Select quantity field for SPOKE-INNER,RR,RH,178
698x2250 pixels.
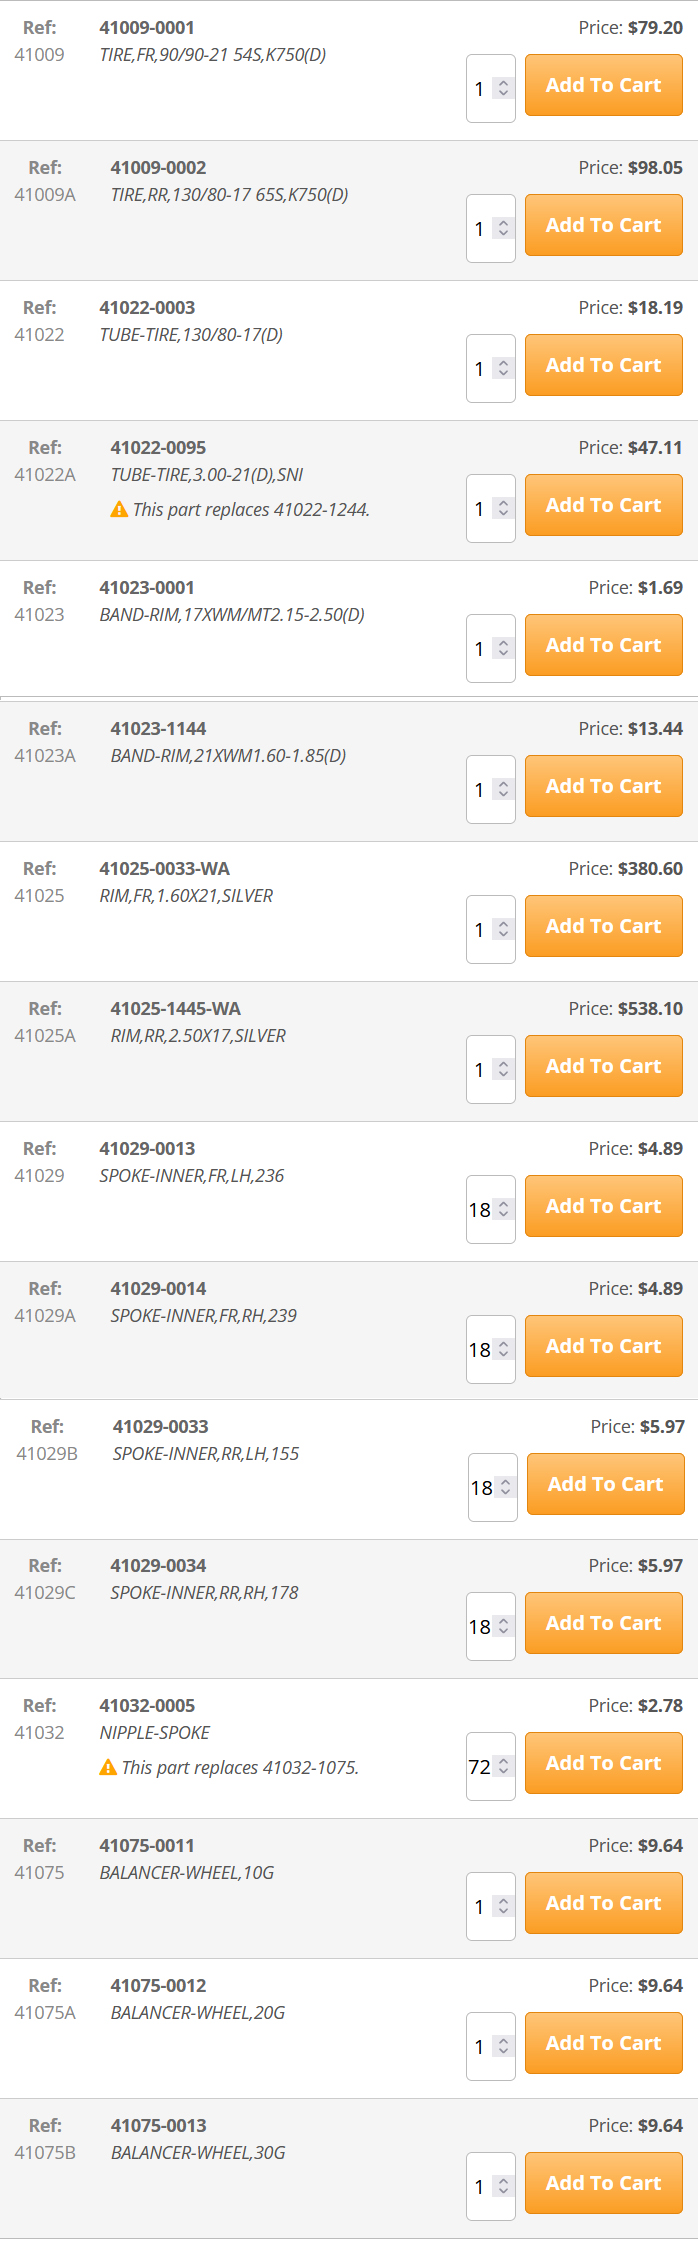point(490,1626)
